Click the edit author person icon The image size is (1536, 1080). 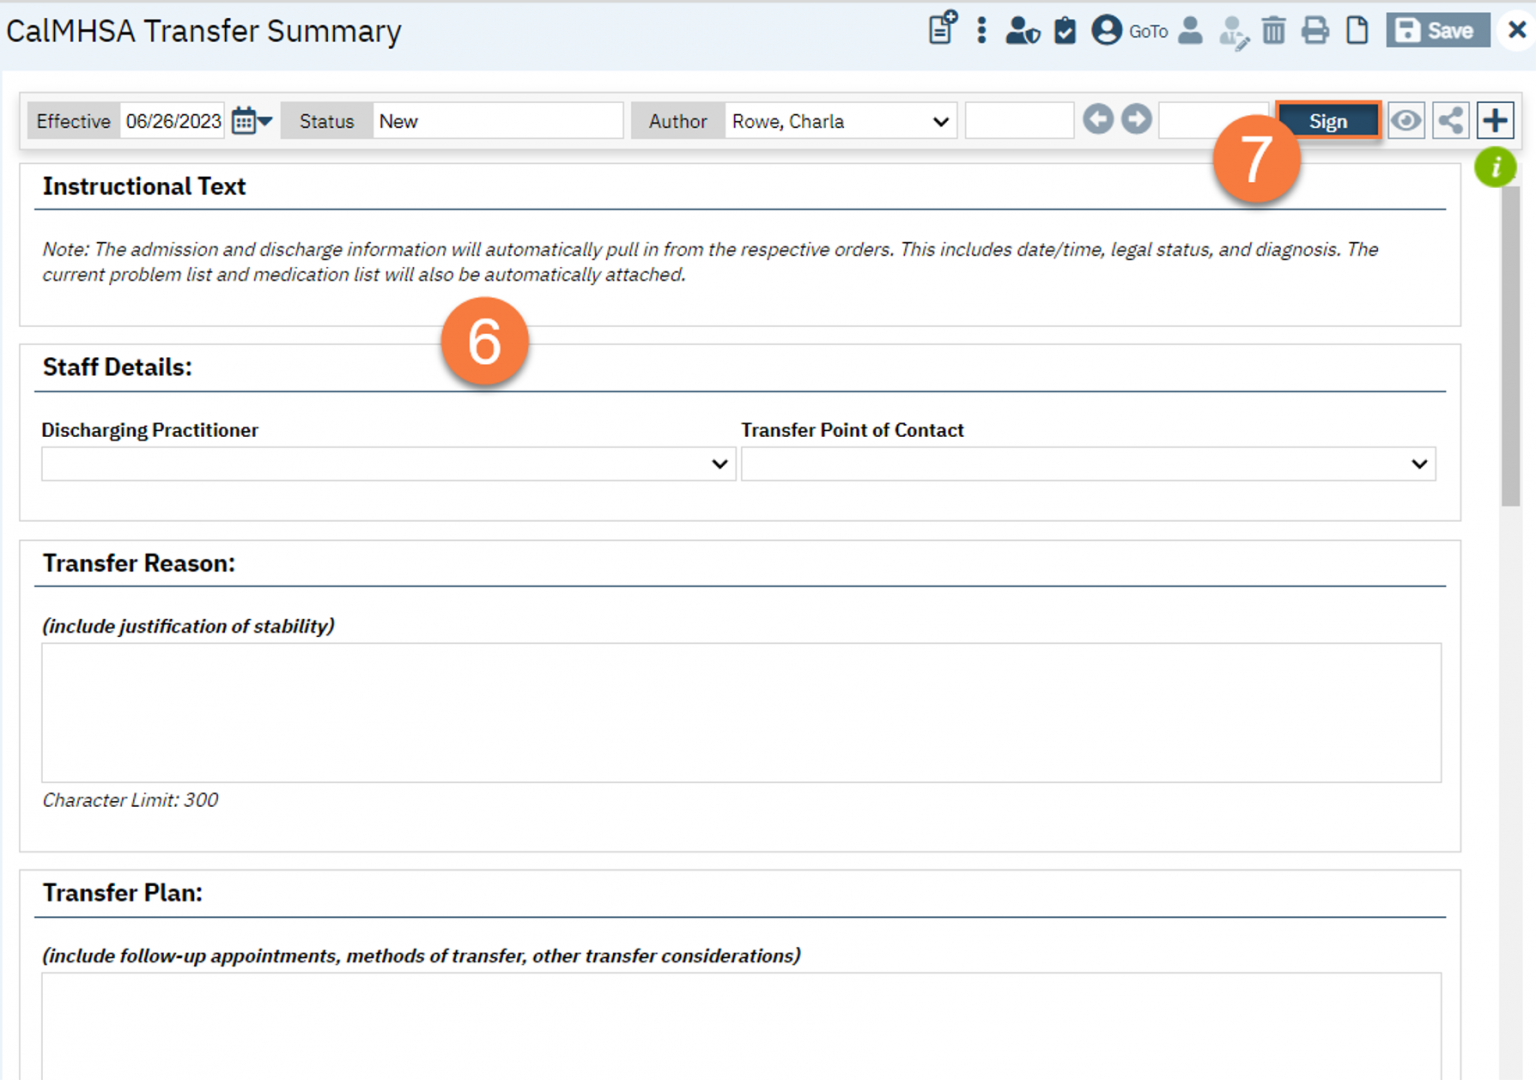coord(1233,30)
